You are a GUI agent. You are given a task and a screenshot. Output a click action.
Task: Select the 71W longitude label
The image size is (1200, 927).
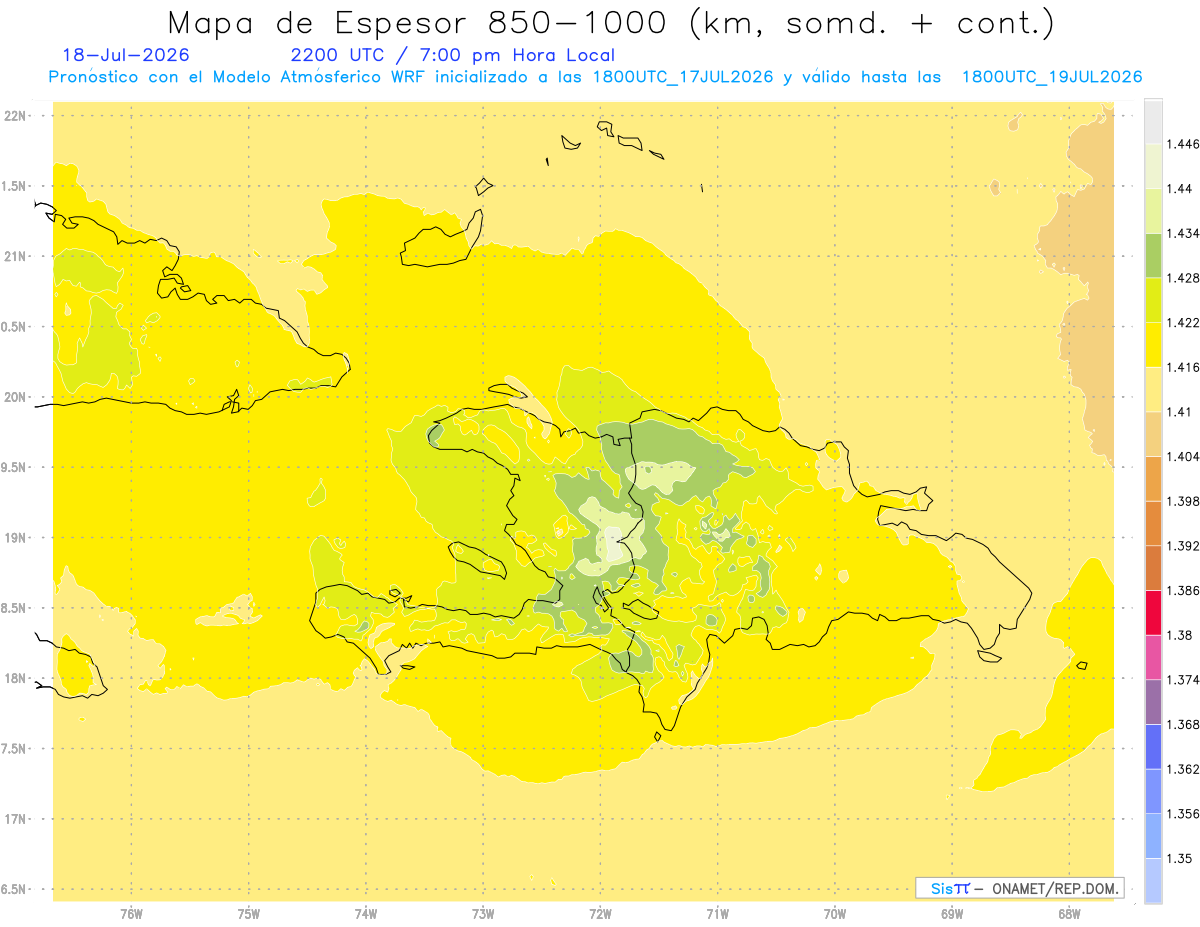[717, 913]
